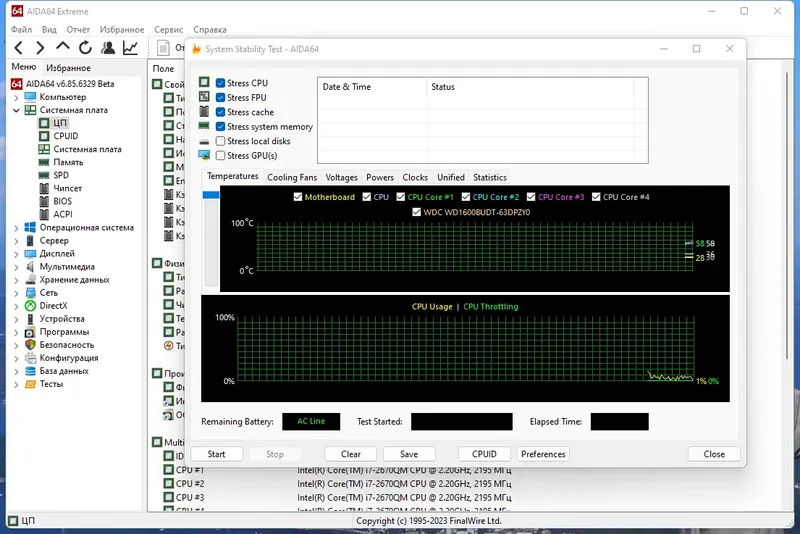Select the CPU #2 row in main window
This screenshot has width=800, height=534.
tap(337, 484)
